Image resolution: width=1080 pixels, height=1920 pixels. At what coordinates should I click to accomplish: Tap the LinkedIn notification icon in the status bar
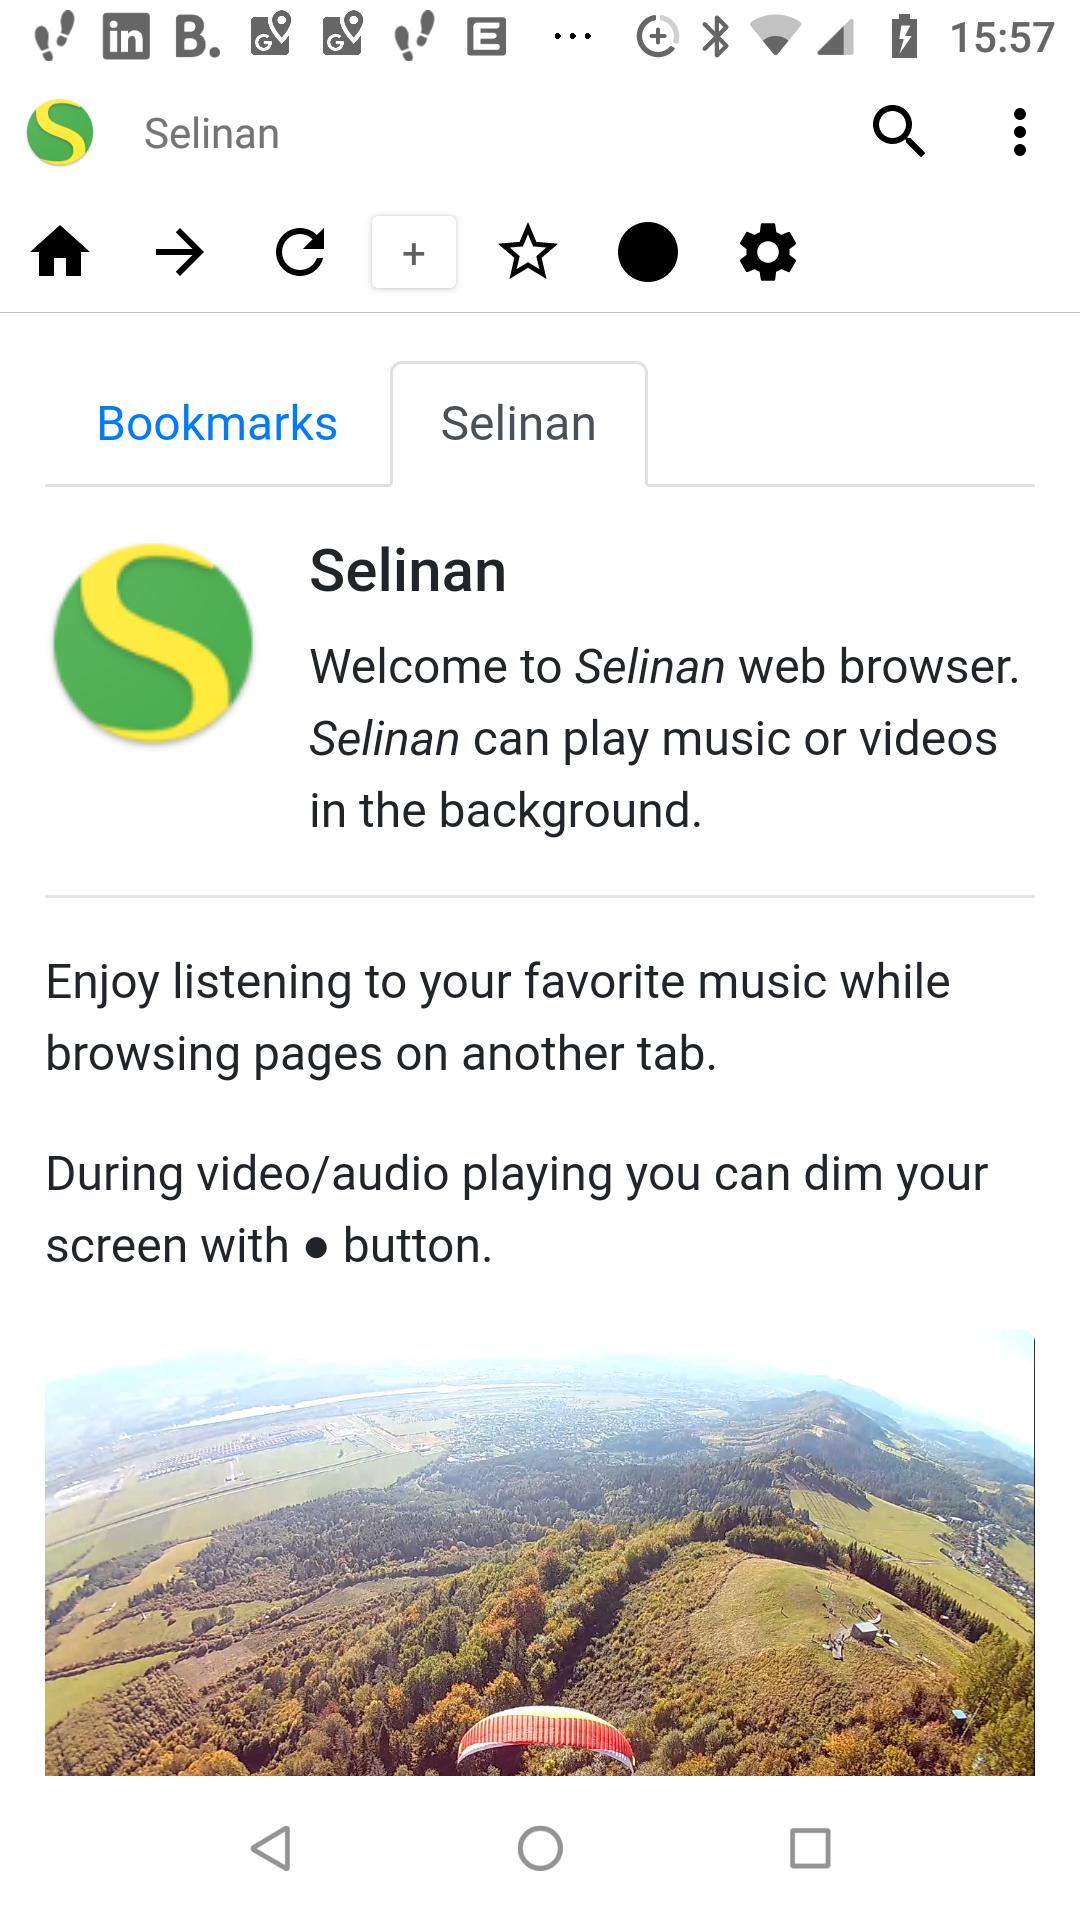click(126, 37)
